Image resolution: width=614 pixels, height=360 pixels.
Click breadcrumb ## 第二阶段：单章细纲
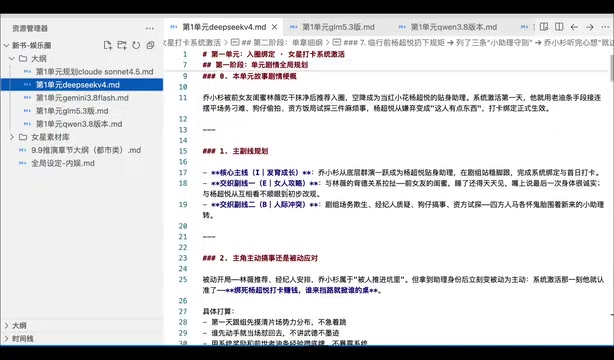[282, 42]
